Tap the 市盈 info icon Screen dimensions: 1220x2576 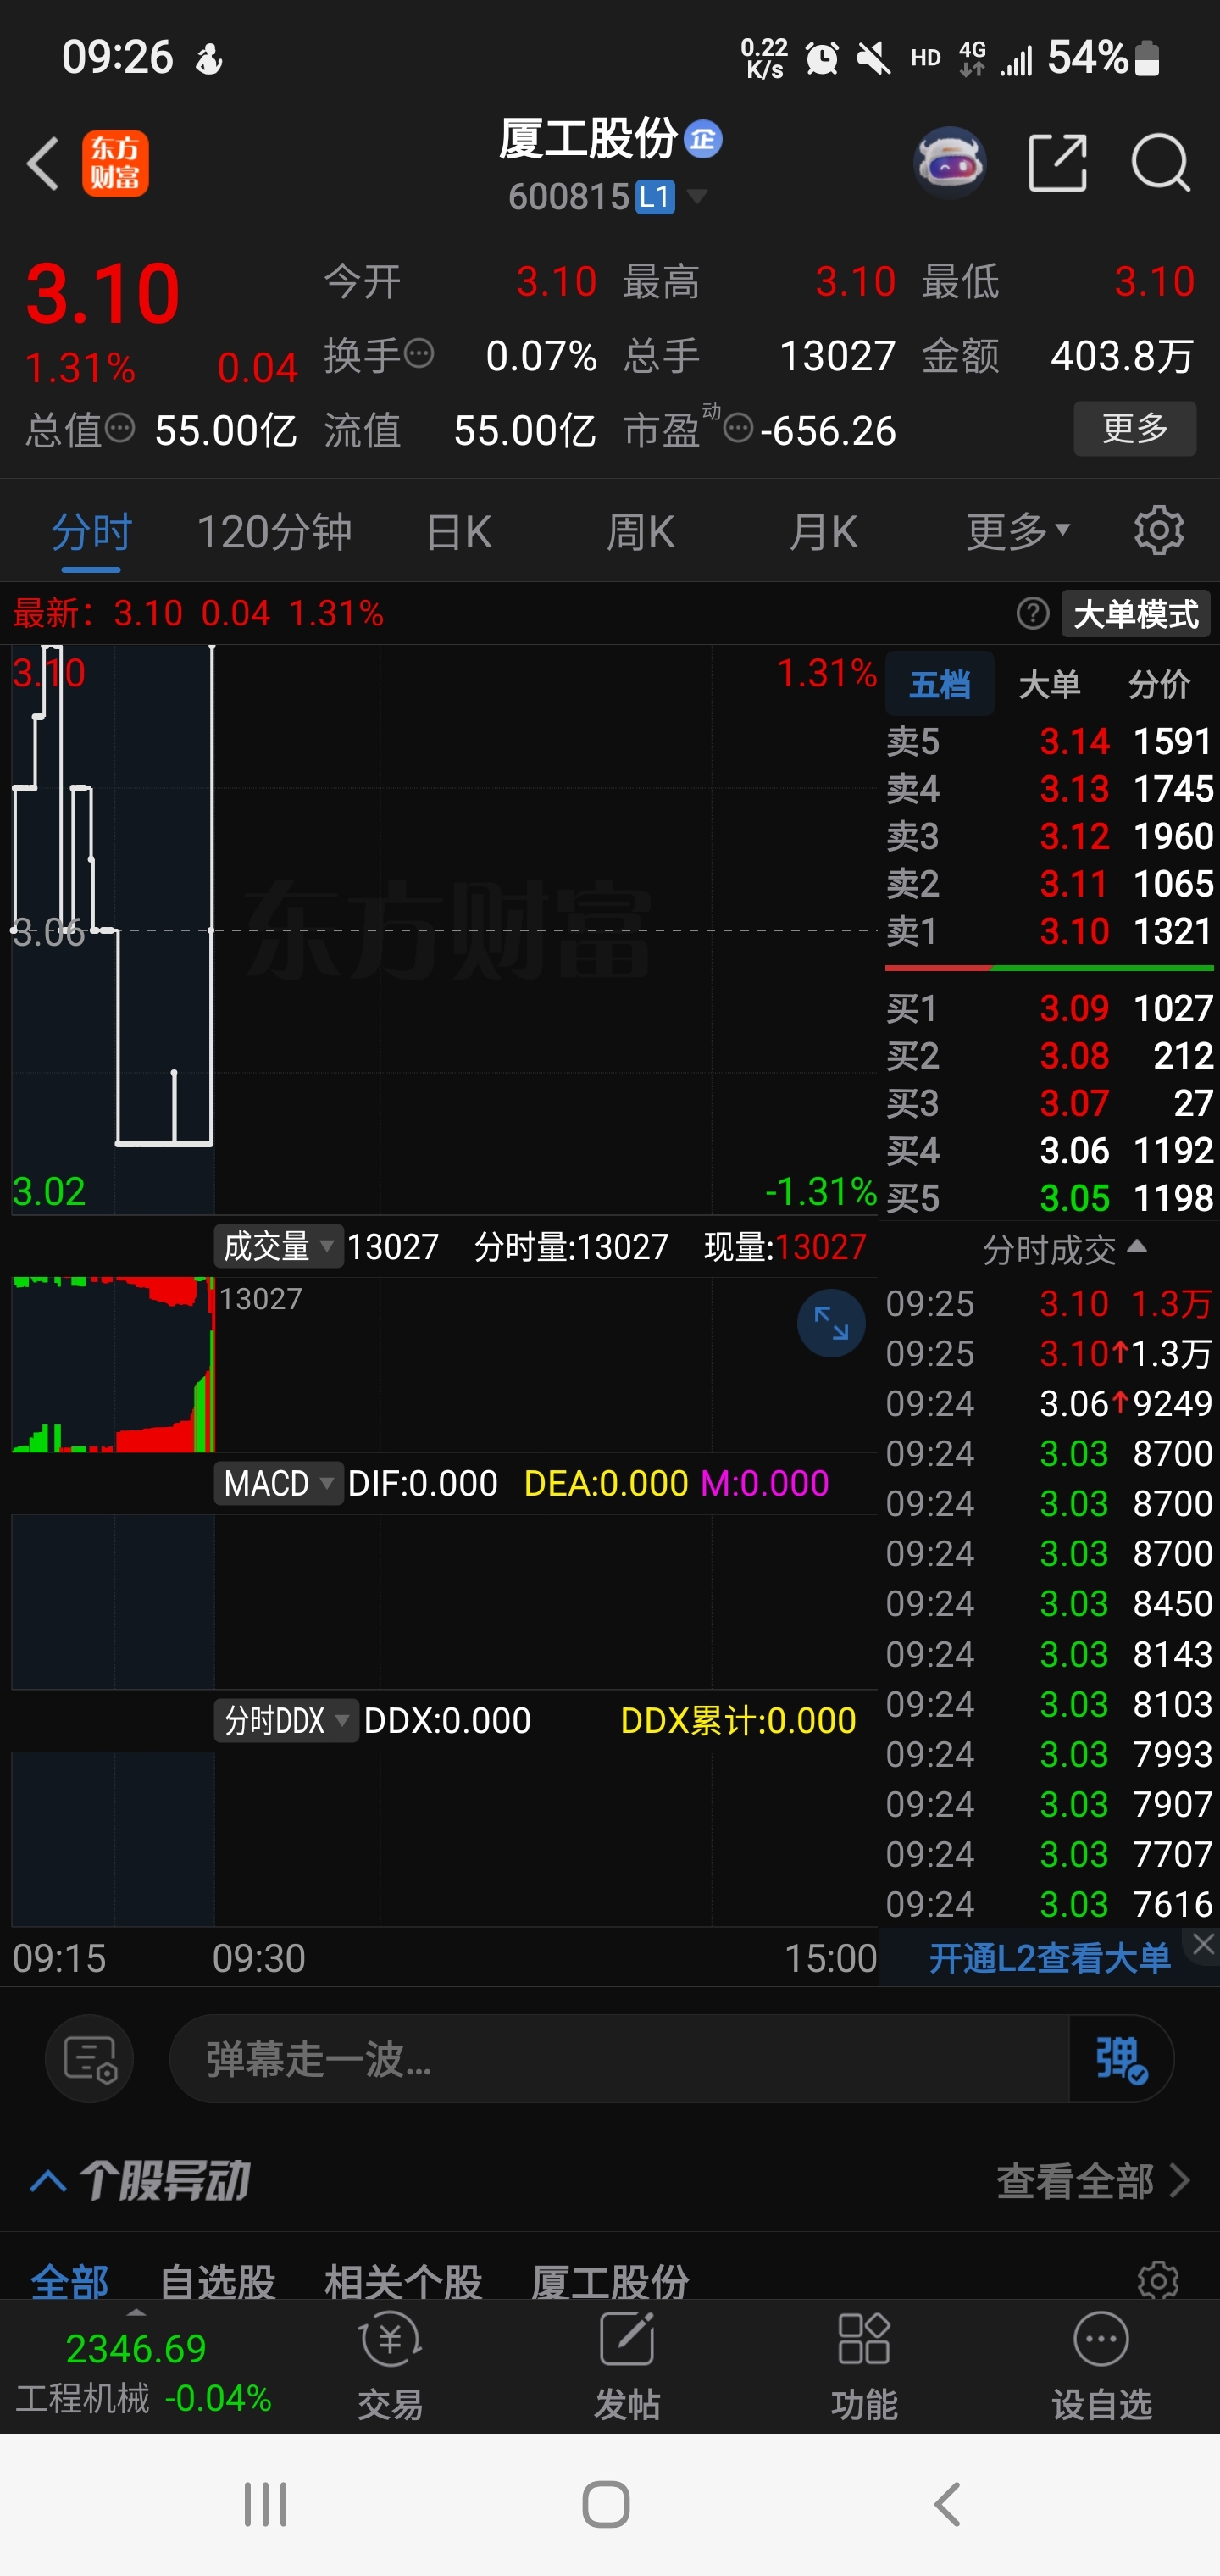pos(738,429)
